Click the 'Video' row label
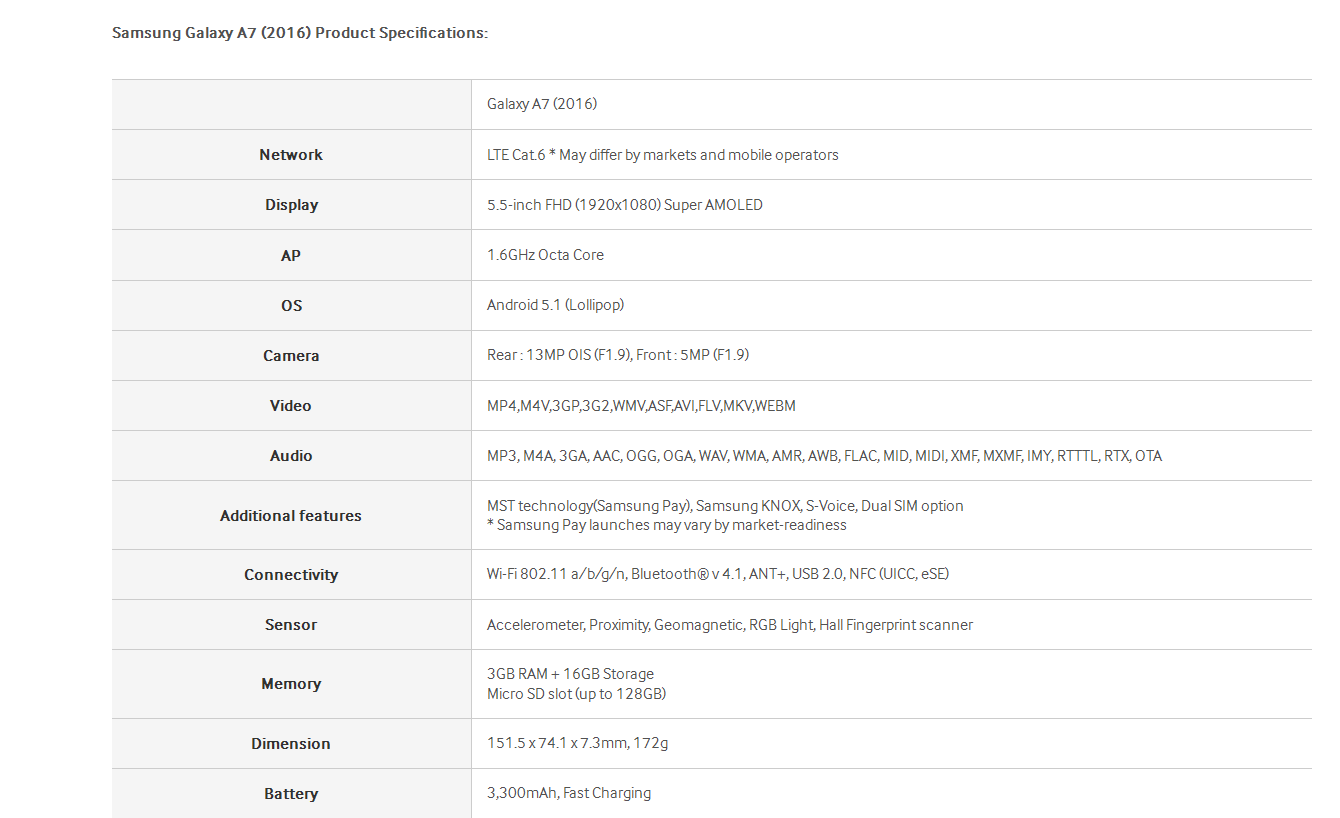The height and width of the screenshot is (818, 1340). tap(291, 406)
